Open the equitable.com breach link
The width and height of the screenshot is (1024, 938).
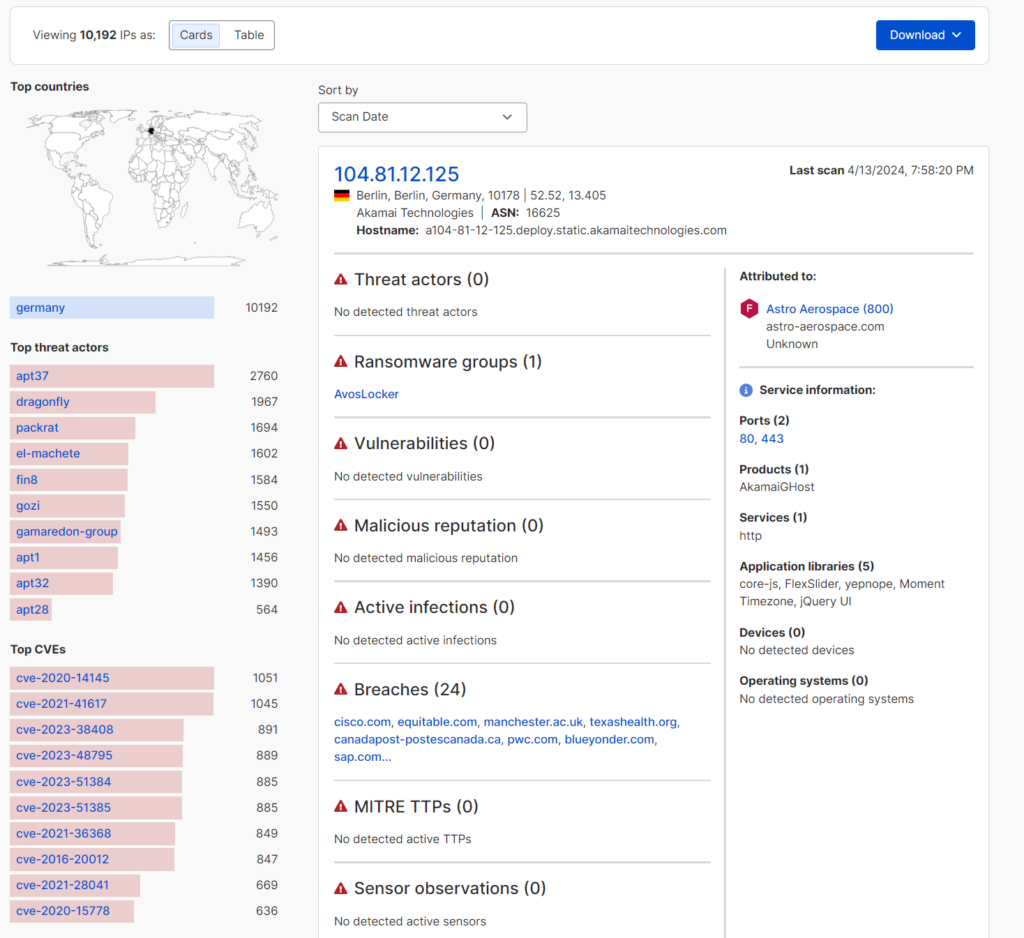pos(437,722)
